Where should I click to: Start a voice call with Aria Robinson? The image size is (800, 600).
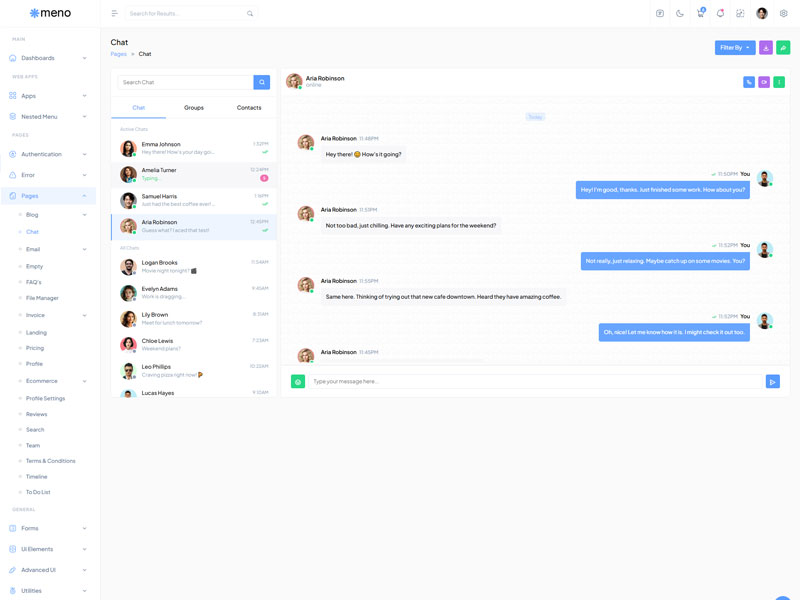[748, 82]
